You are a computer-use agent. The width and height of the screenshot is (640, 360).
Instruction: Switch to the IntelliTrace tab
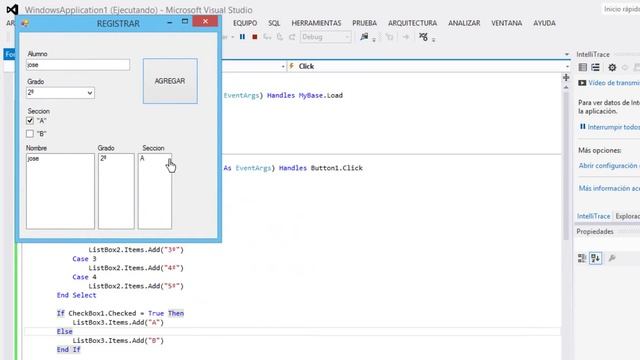[x=593, y=216]
